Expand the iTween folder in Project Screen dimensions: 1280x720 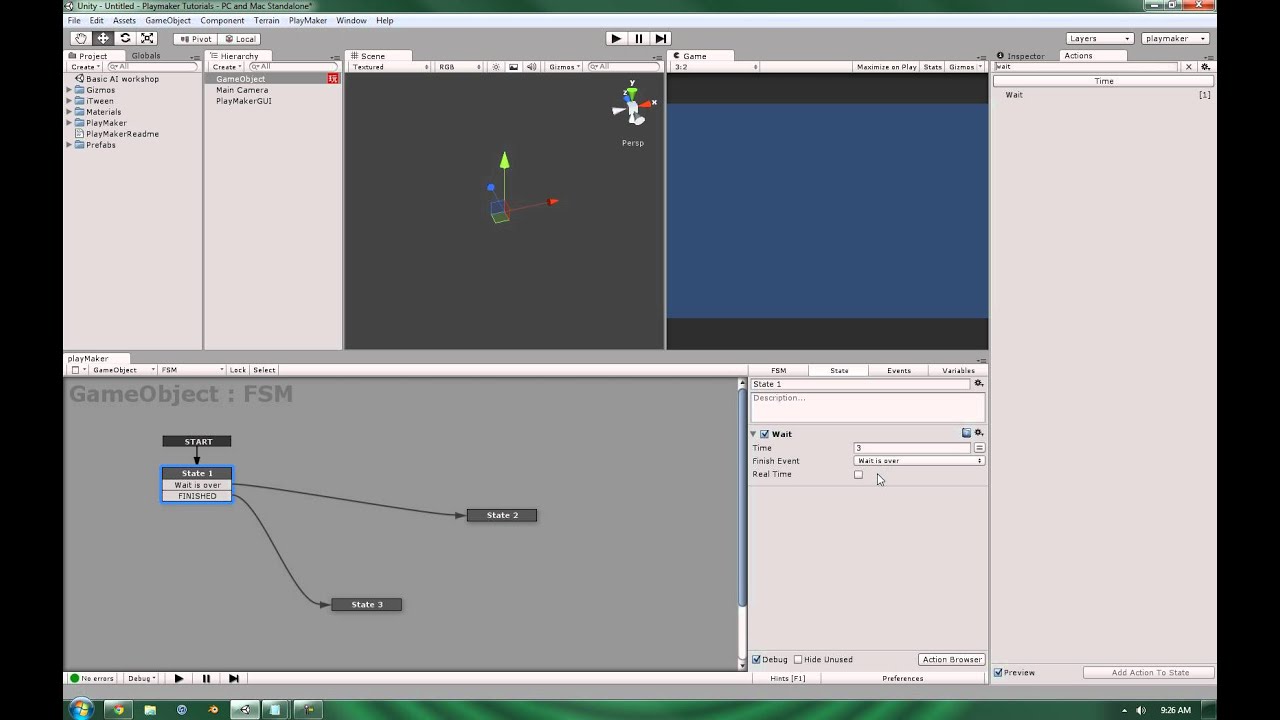coord(69,101)
